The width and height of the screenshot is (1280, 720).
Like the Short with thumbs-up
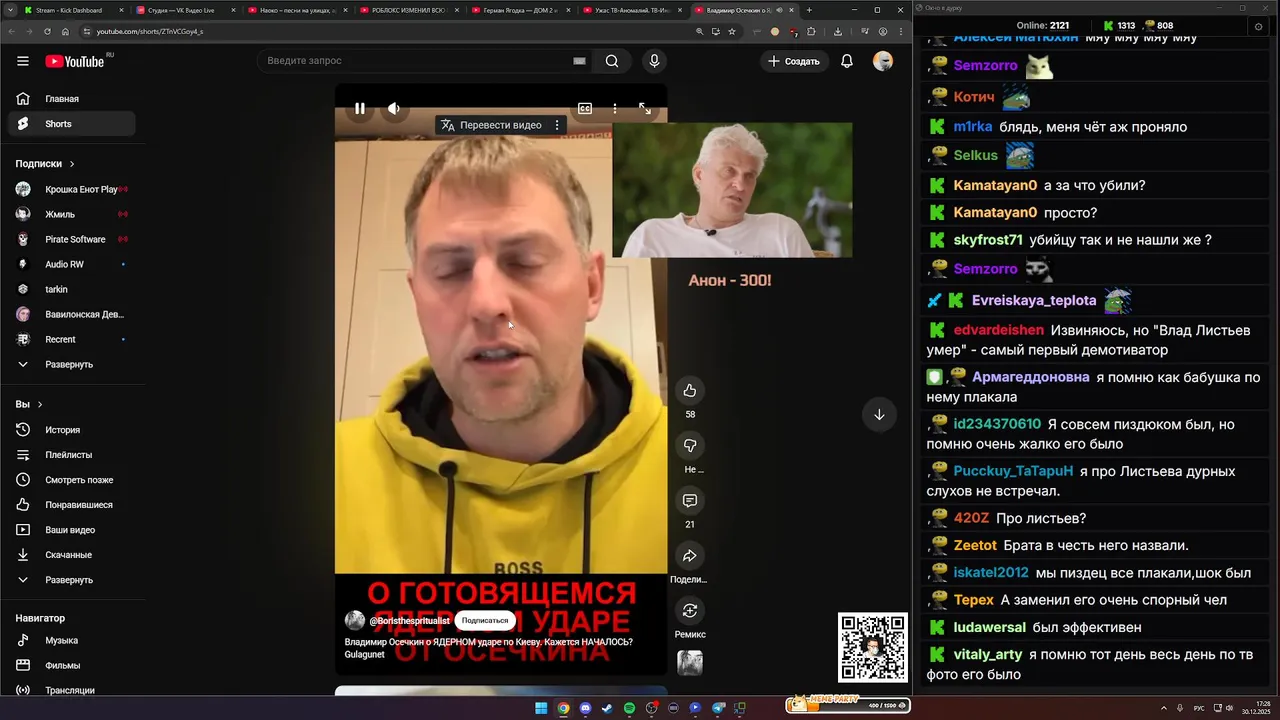click(x=690, y=390)
